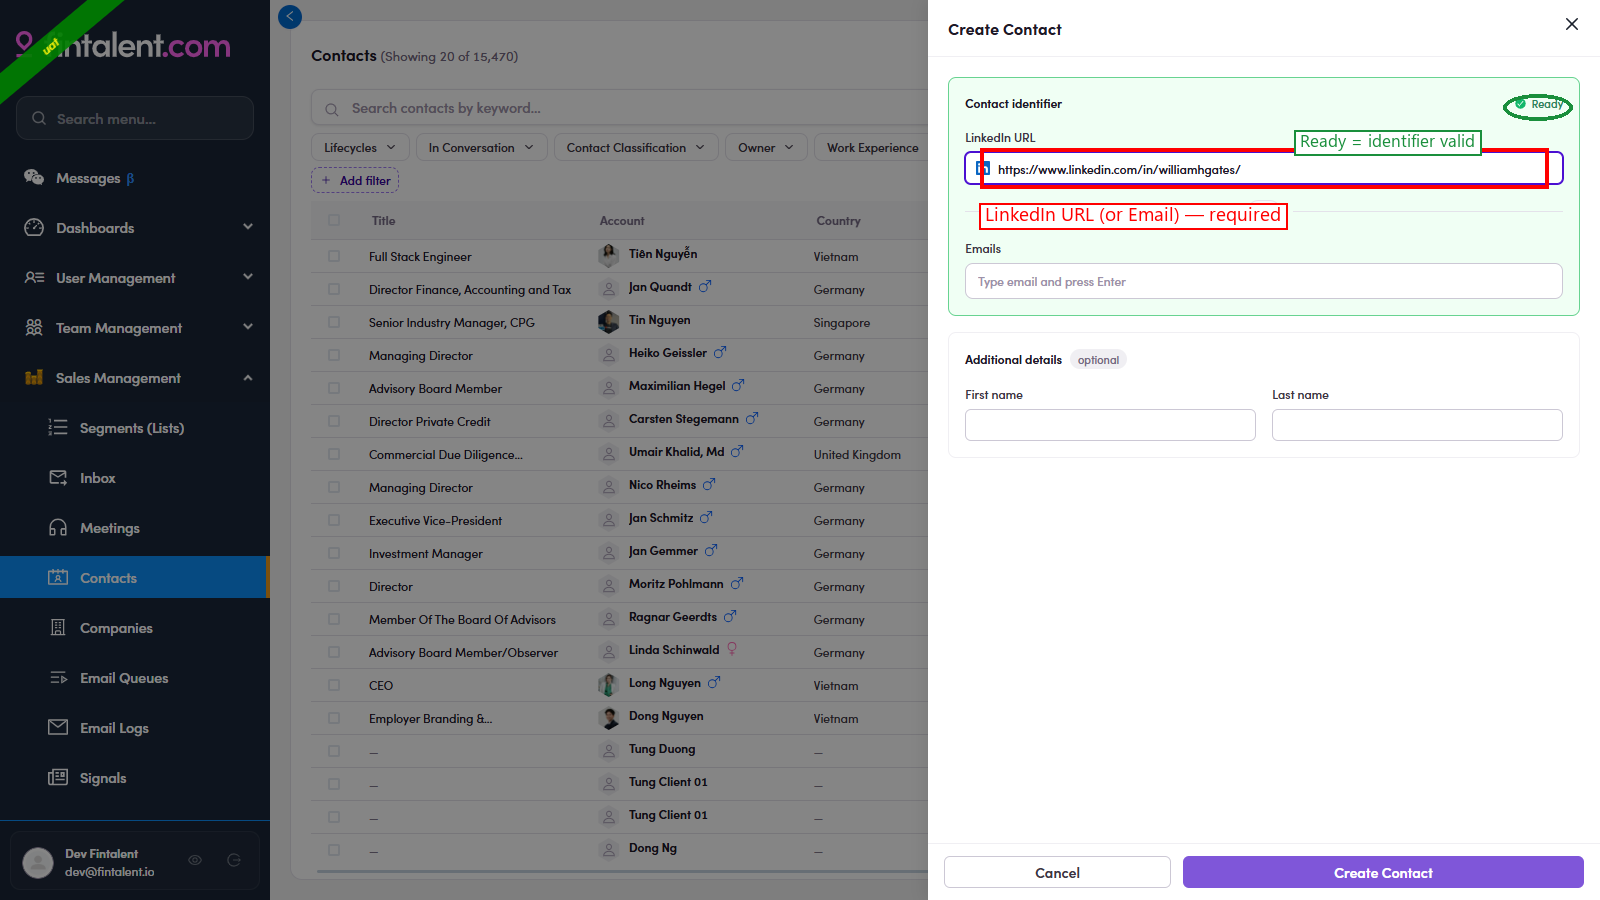The image size is (1600, 900).
Task: Close the Create Contact panel
Action: pyautogui.click(x=1572, y=24)
